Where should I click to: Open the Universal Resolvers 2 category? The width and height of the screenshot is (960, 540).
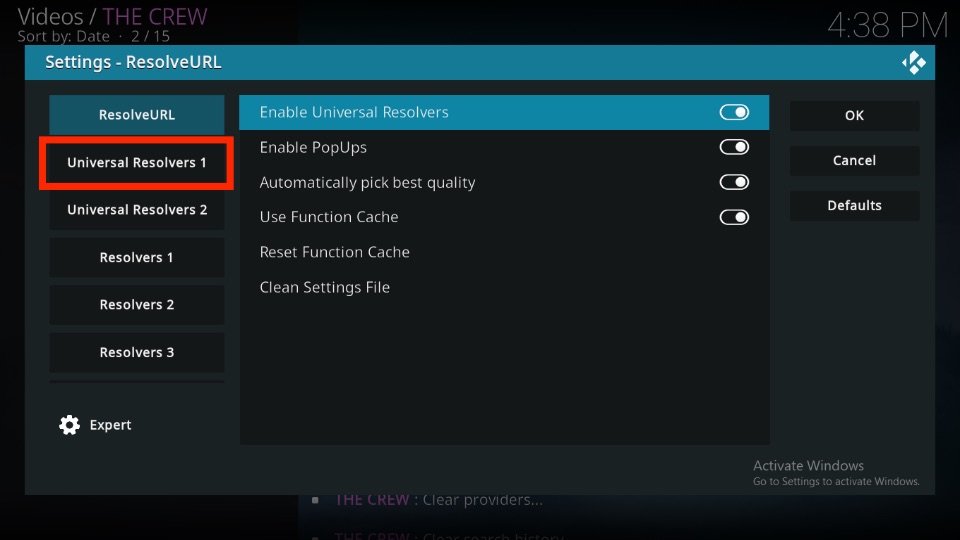pos(137,209)
